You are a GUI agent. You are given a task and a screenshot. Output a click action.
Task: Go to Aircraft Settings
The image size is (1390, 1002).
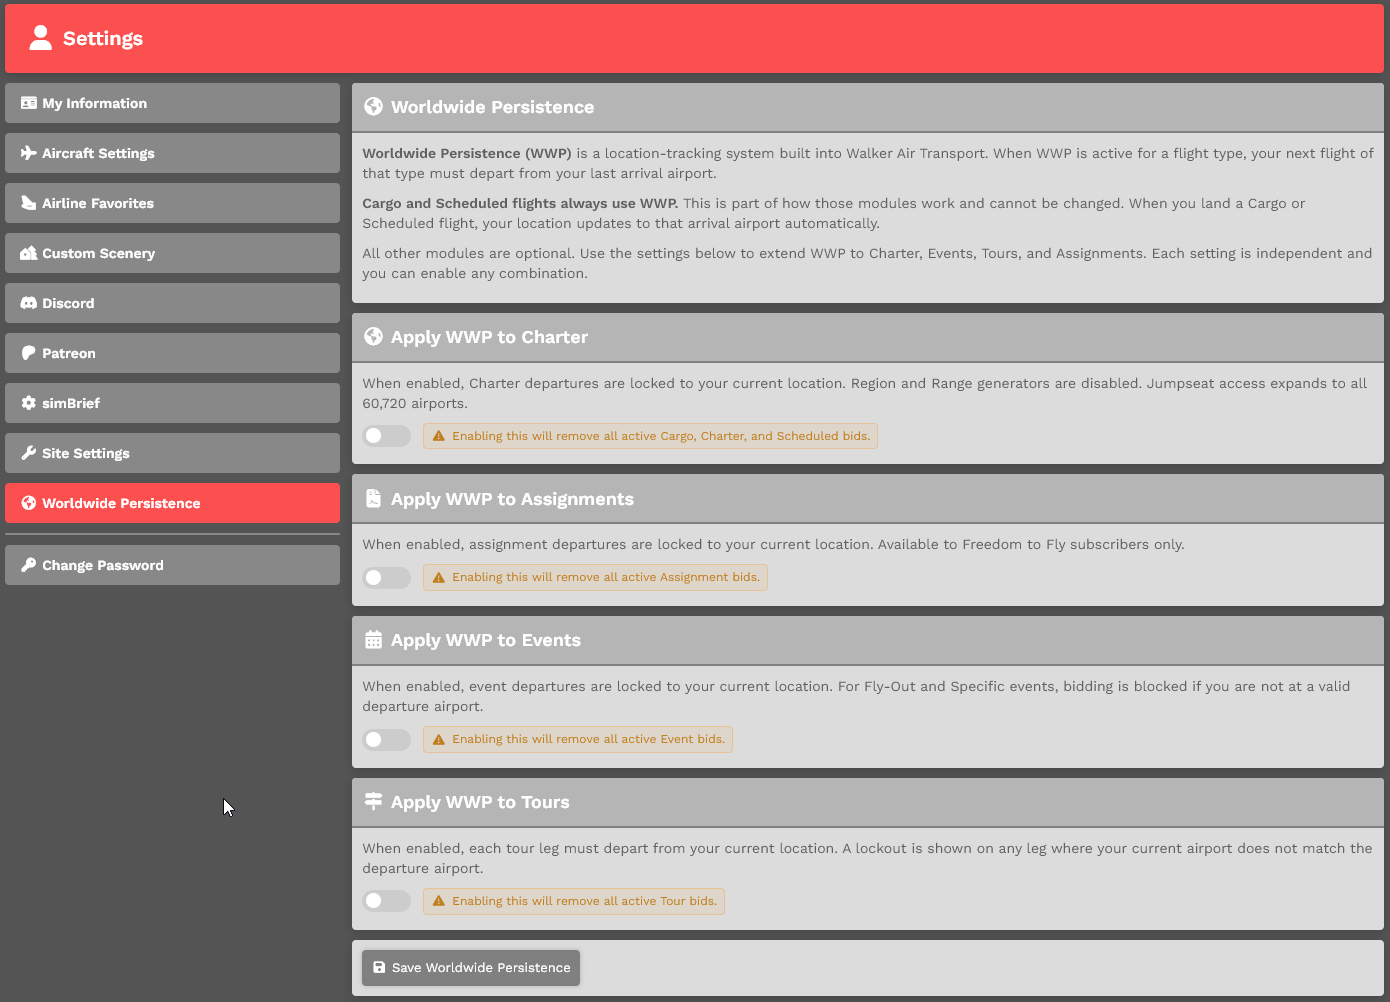click(172, 153)
